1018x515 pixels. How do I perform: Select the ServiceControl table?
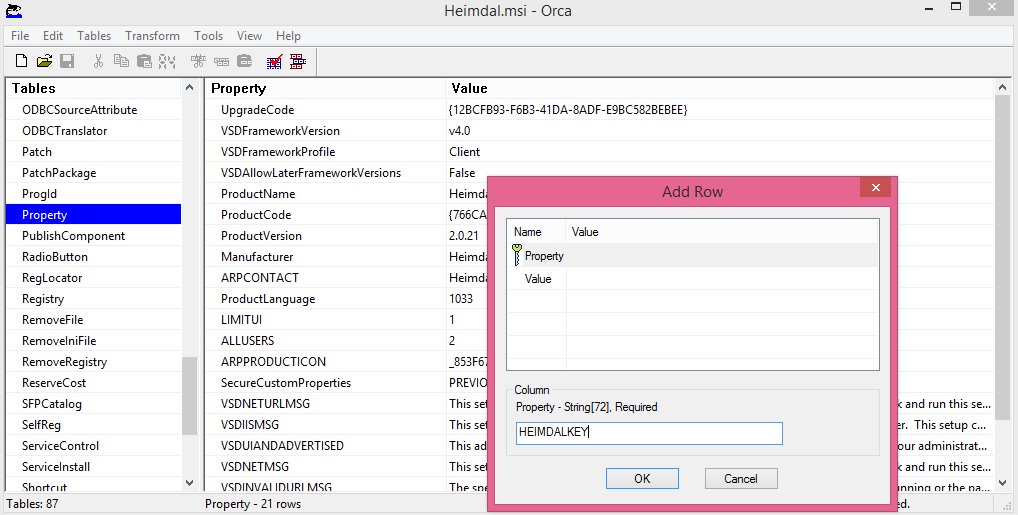[x=93, y=446]
